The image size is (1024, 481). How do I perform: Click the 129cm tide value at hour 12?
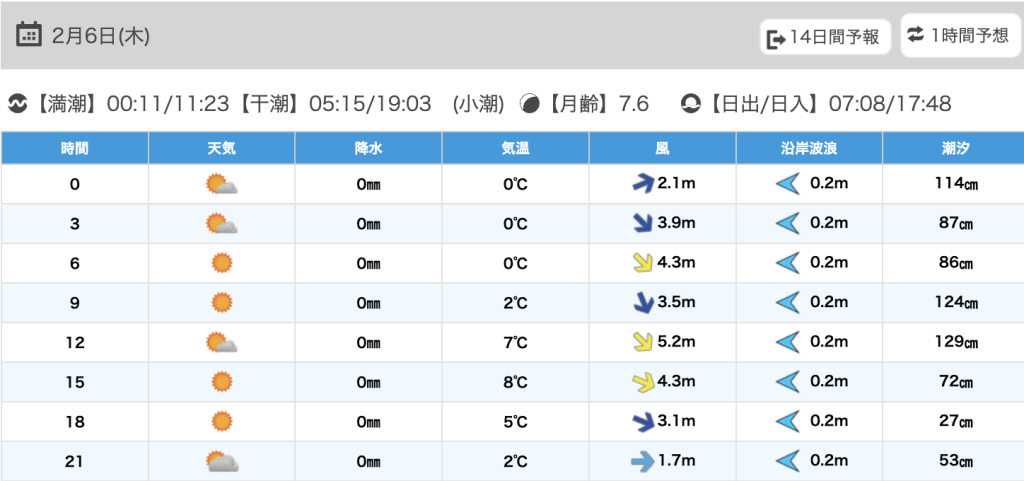point(955,342)
